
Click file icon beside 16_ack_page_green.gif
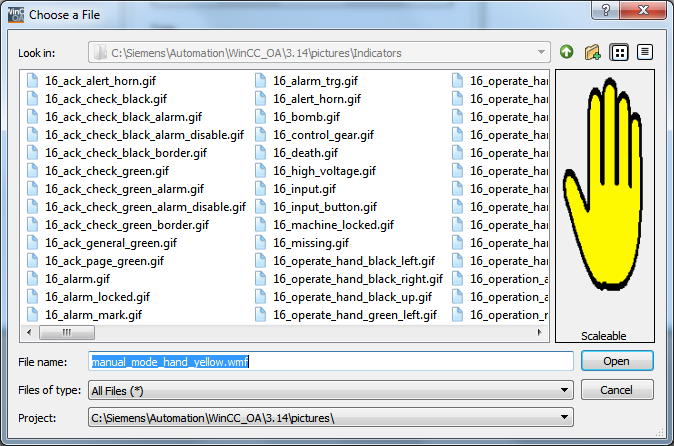coord(33,261)
